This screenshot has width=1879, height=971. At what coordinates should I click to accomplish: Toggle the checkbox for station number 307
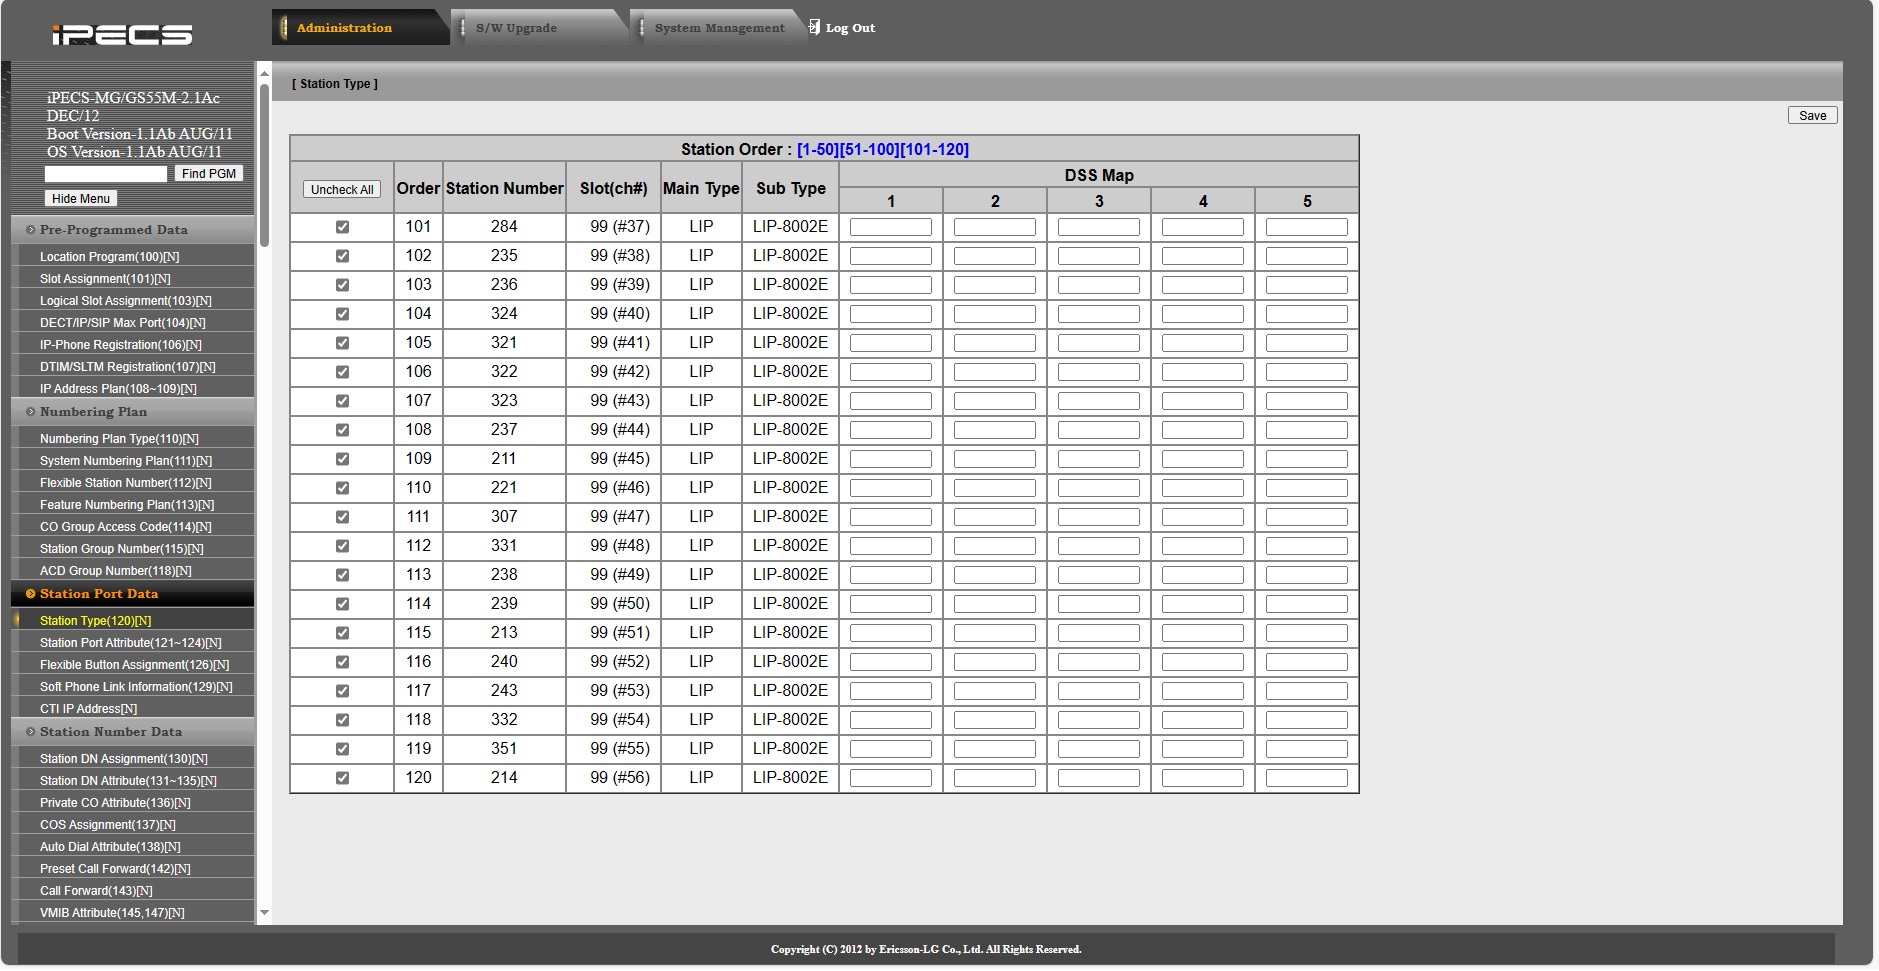(x=342, y=517)
